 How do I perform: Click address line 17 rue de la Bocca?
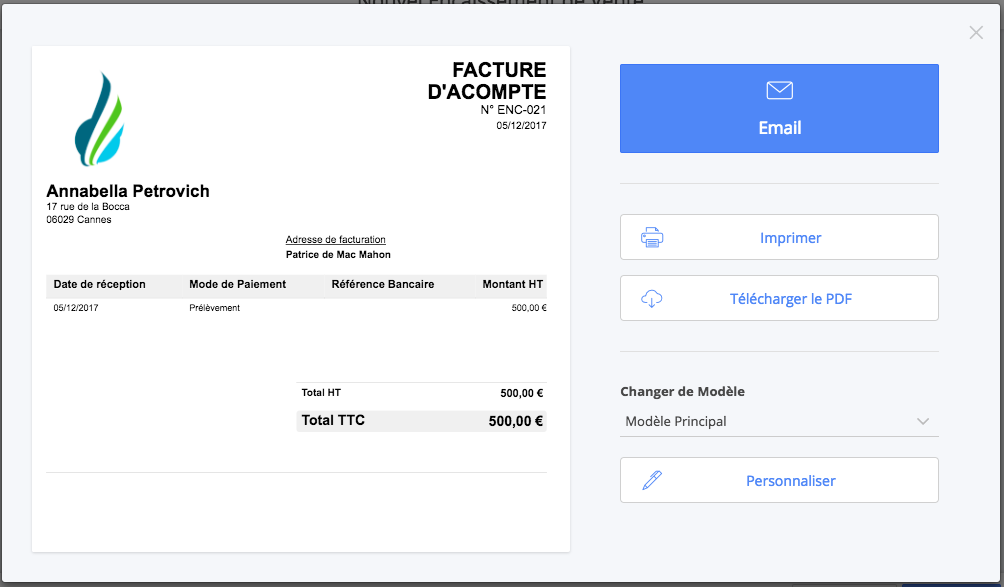(x=88, y=207)
